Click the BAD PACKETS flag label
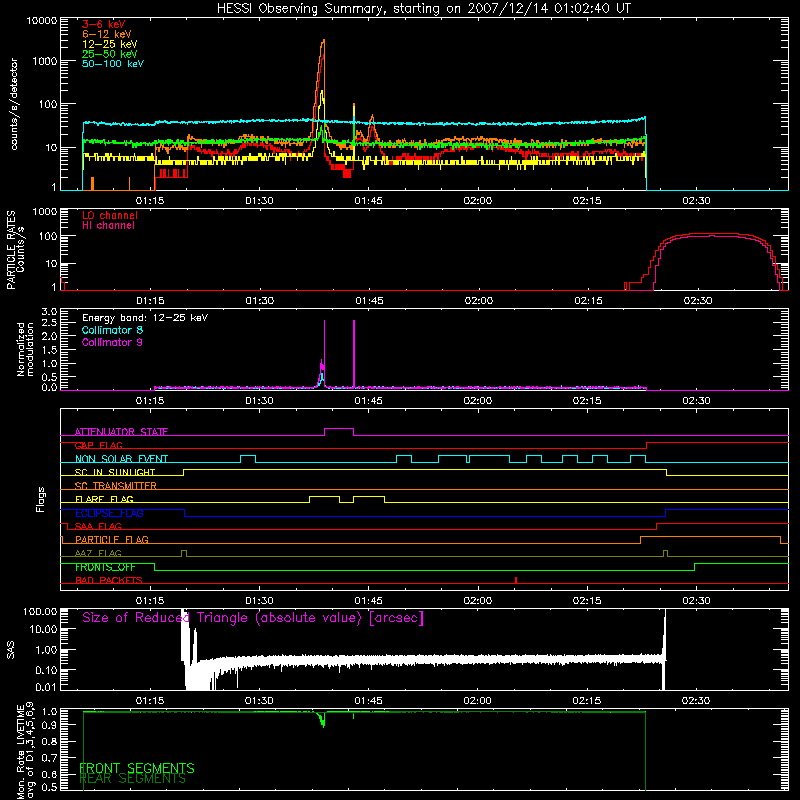Viewport: 800px width, 800px height. pyautogui.click(x=109, y=580)
